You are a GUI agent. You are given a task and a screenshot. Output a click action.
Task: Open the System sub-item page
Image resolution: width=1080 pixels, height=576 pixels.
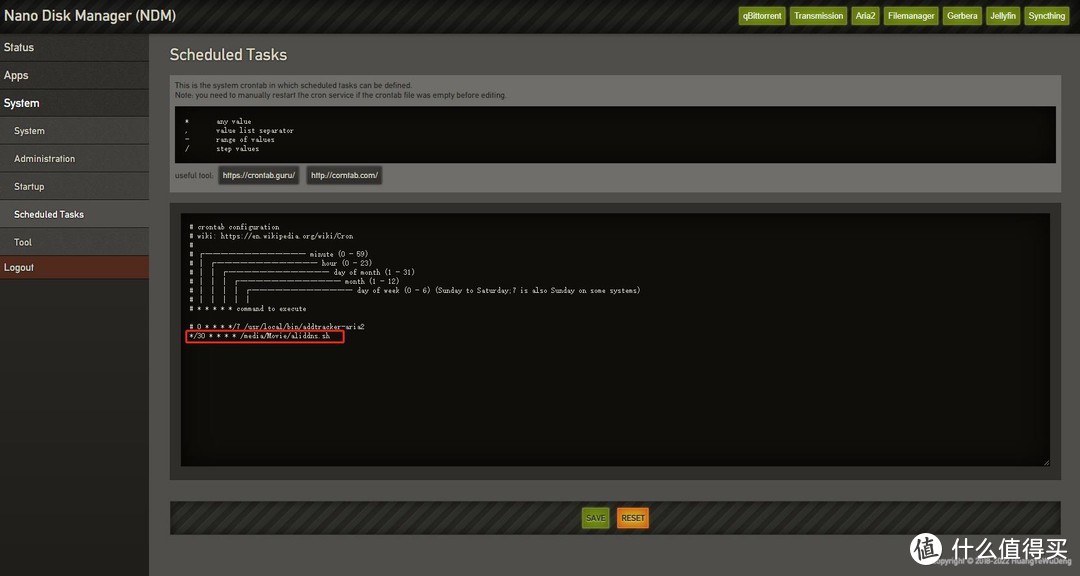(x=74, y=131)
